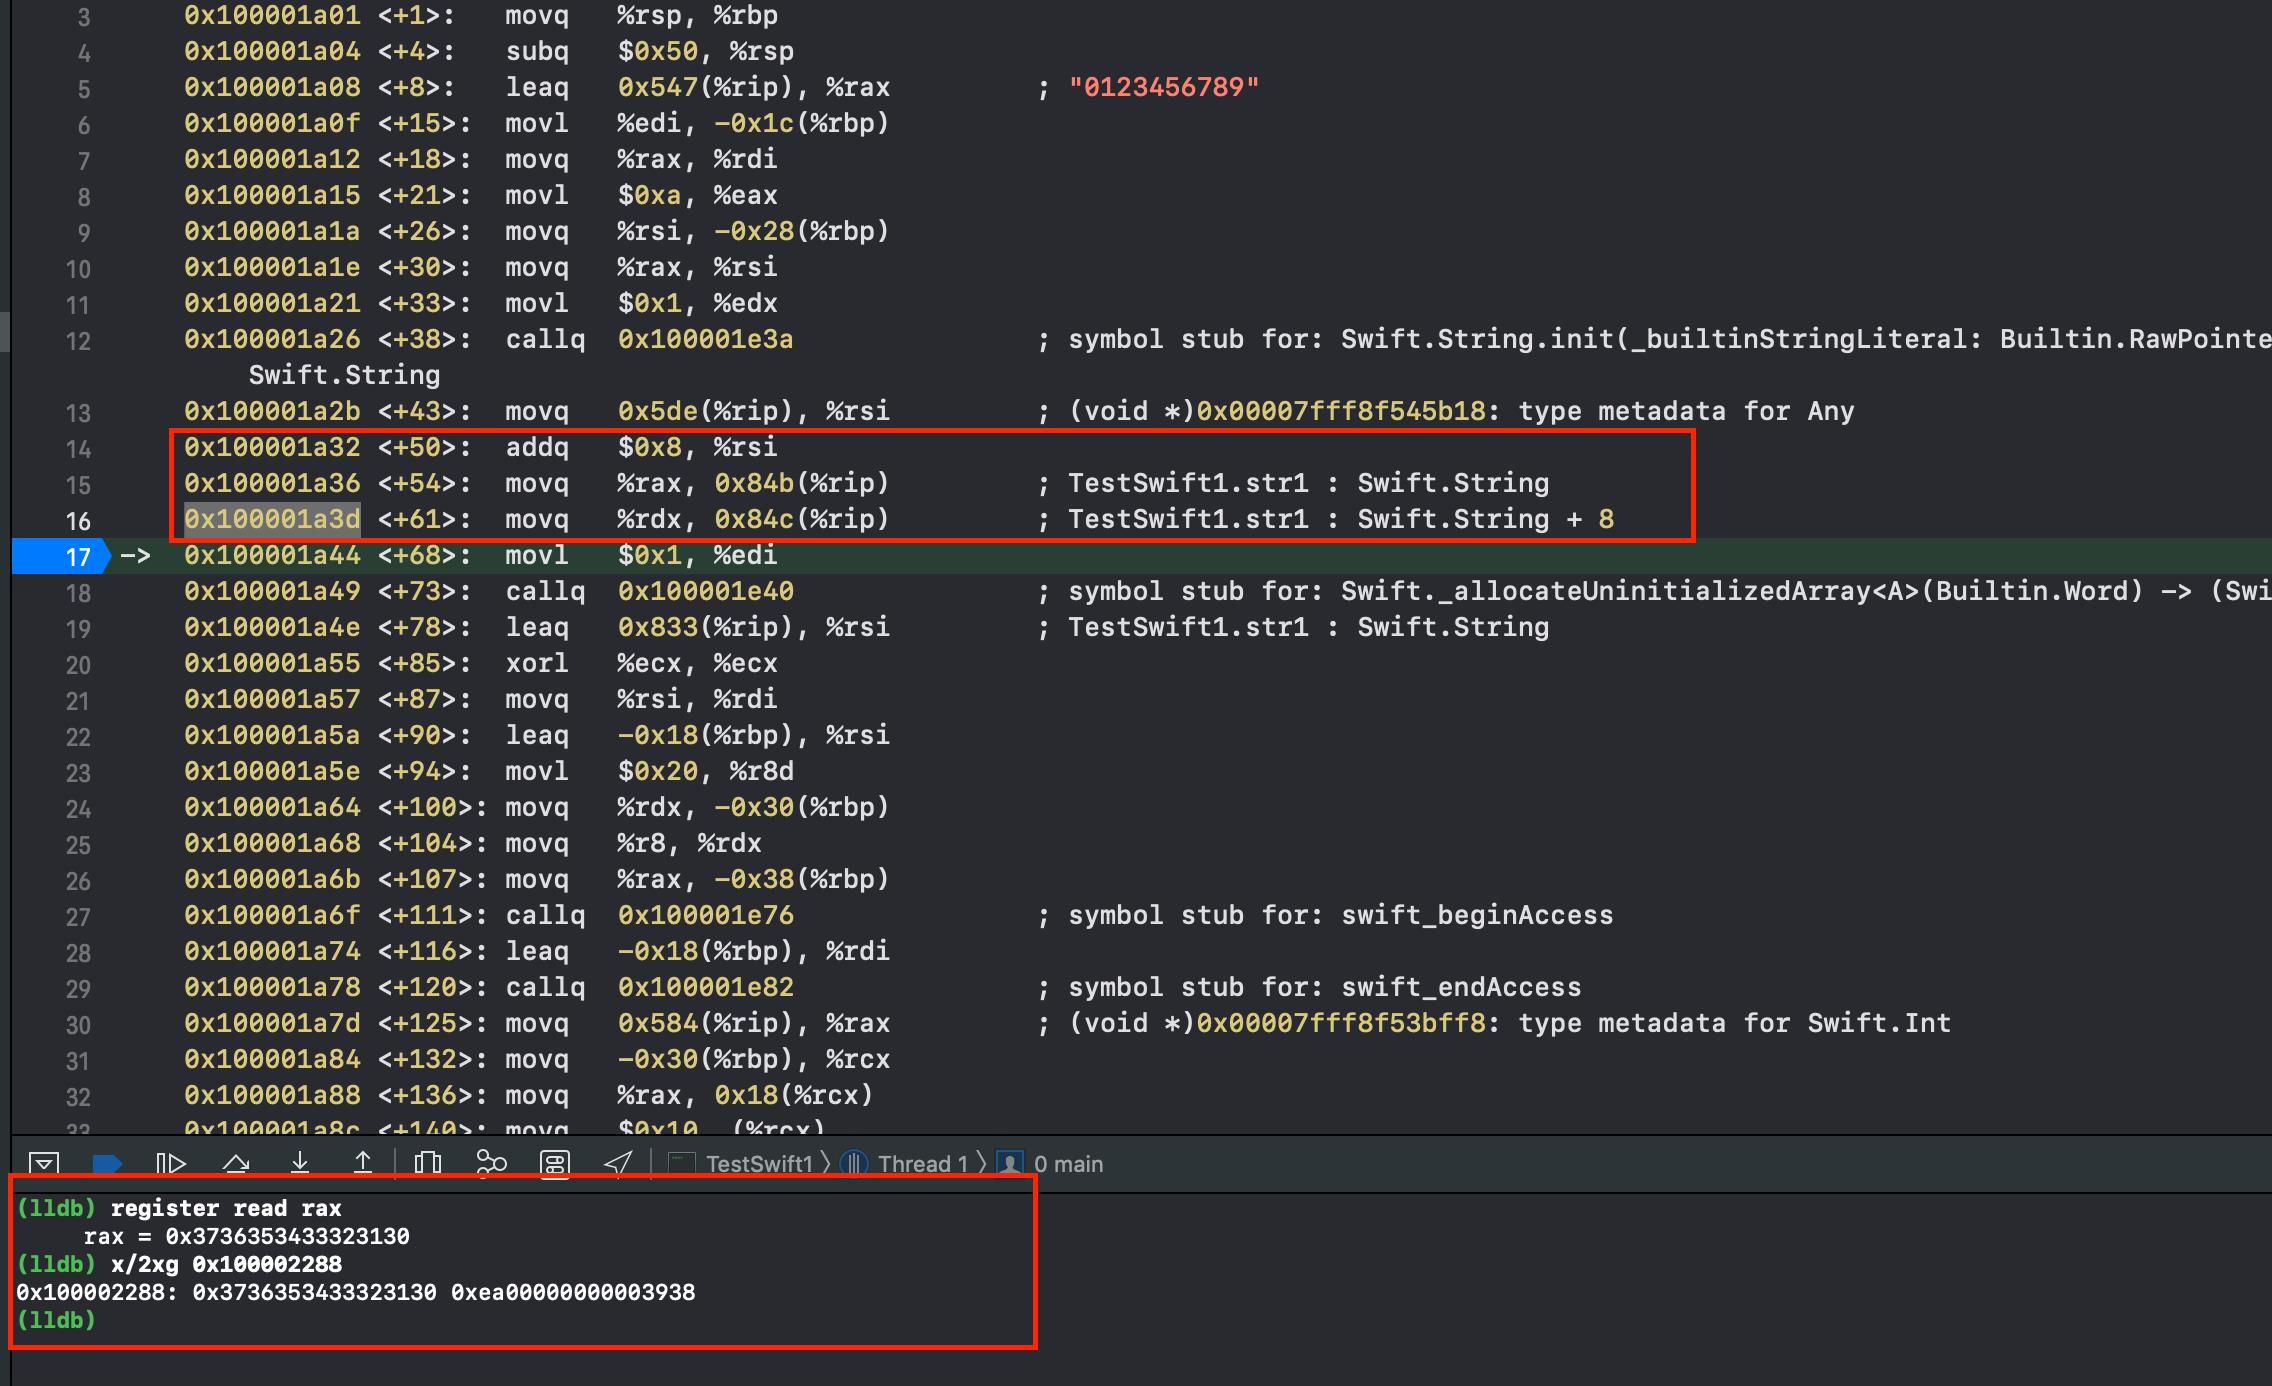Image resolution: width=2272 pixels, height=1386 pixels.
Task: Click the callq 0x100001e3a operand
Action: click(x=705, y=339)
